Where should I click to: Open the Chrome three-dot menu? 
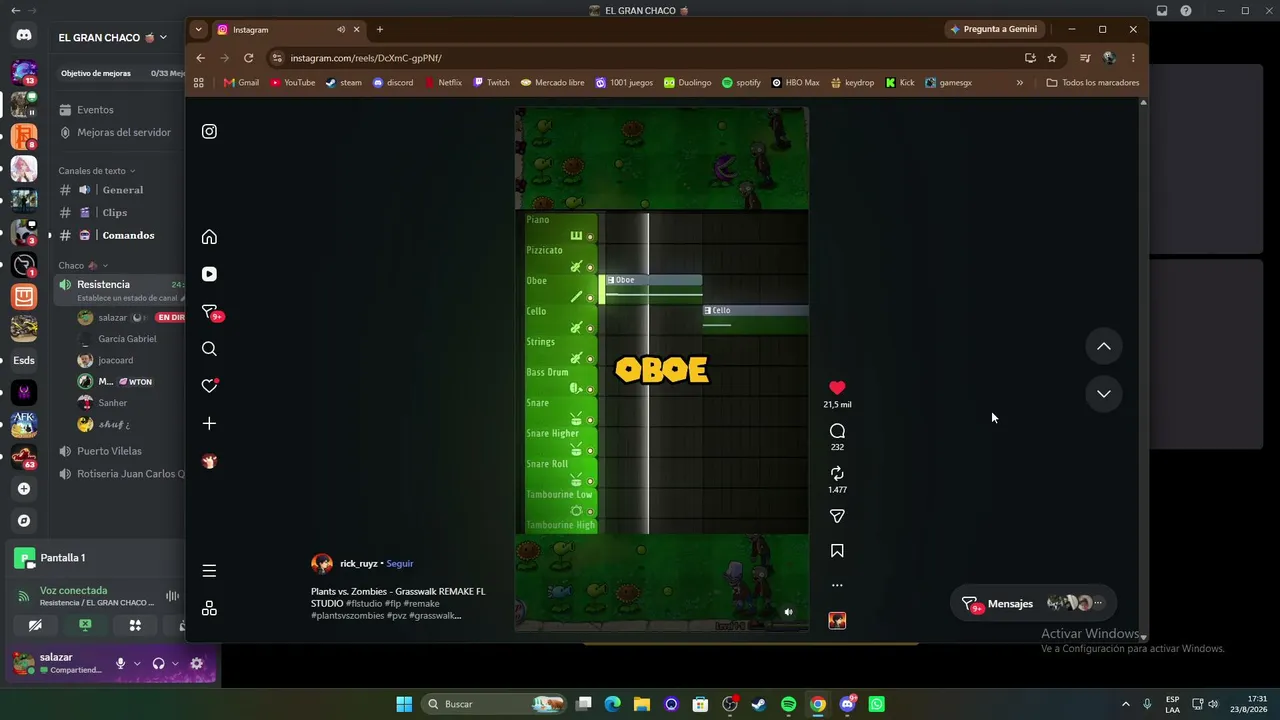1133,58
